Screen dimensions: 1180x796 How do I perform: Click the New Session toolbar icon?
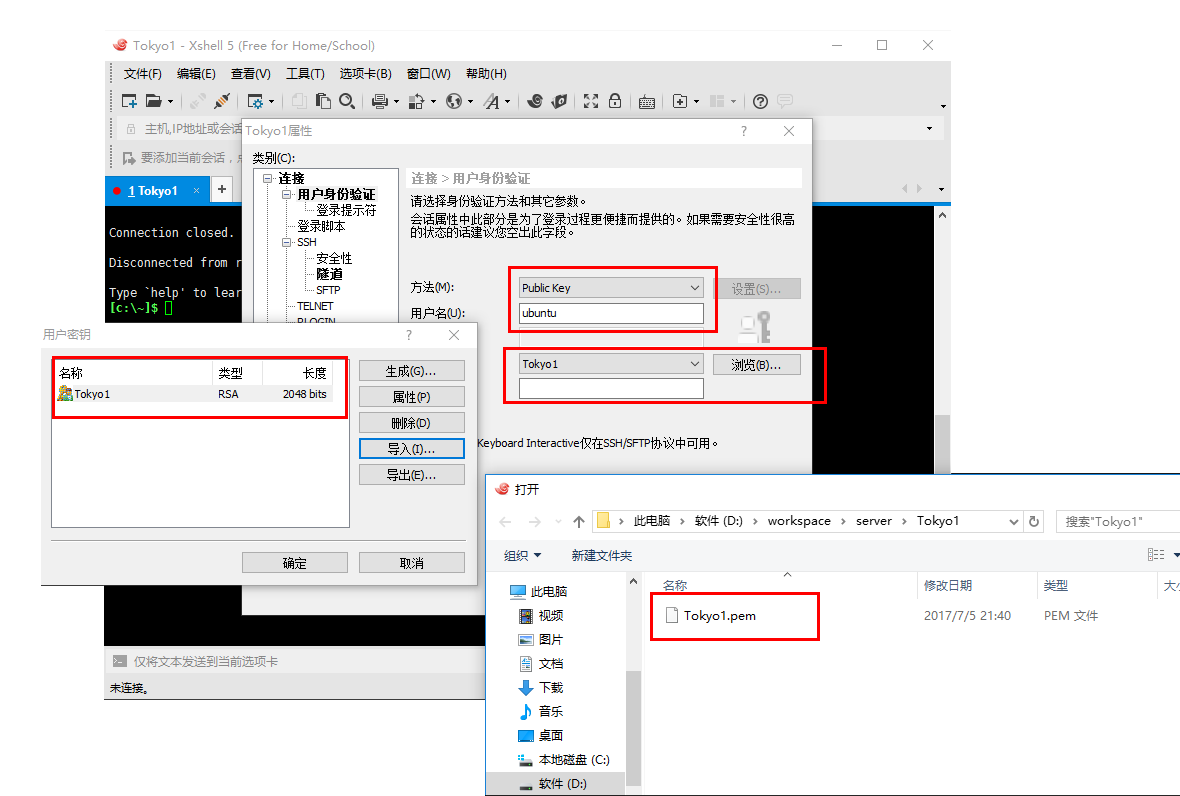pos(129,101)
